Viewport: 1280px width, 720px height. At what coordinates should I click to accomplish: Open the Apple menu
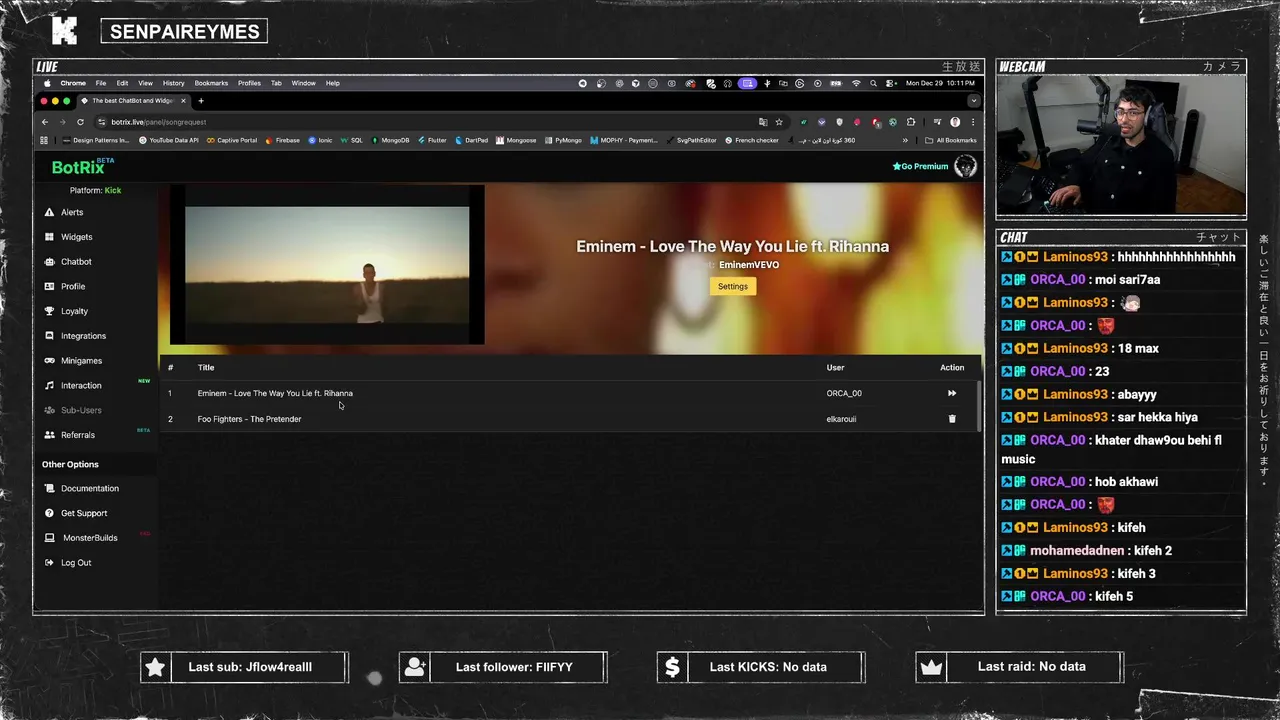coord(46,83)
